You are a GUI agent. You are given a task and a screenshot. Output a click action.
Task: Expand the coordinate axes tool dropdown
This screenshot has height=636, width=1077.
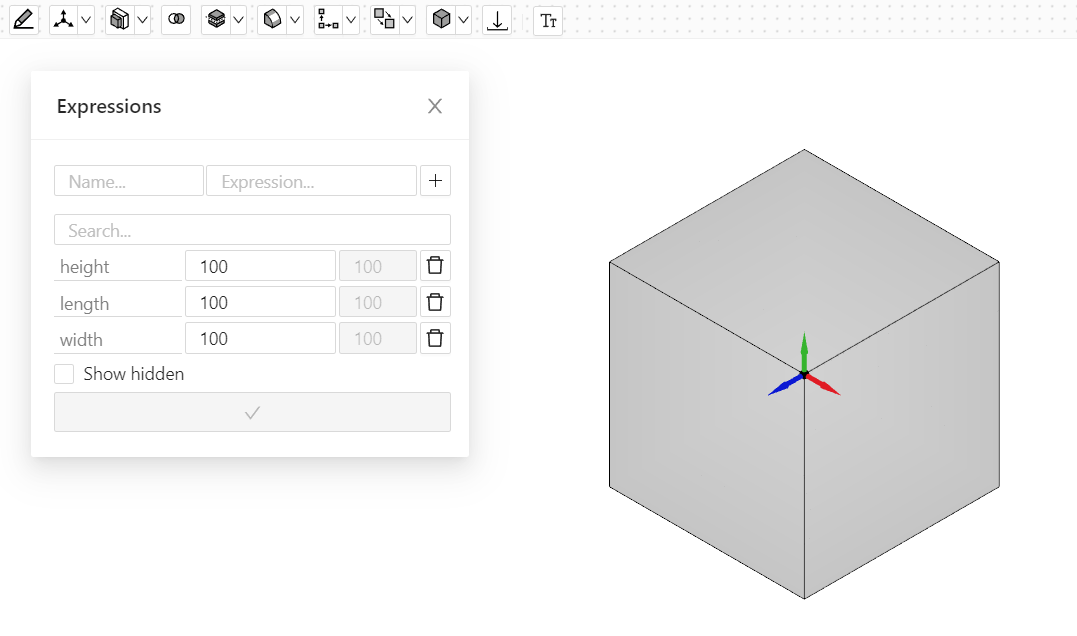click(86, 19)
